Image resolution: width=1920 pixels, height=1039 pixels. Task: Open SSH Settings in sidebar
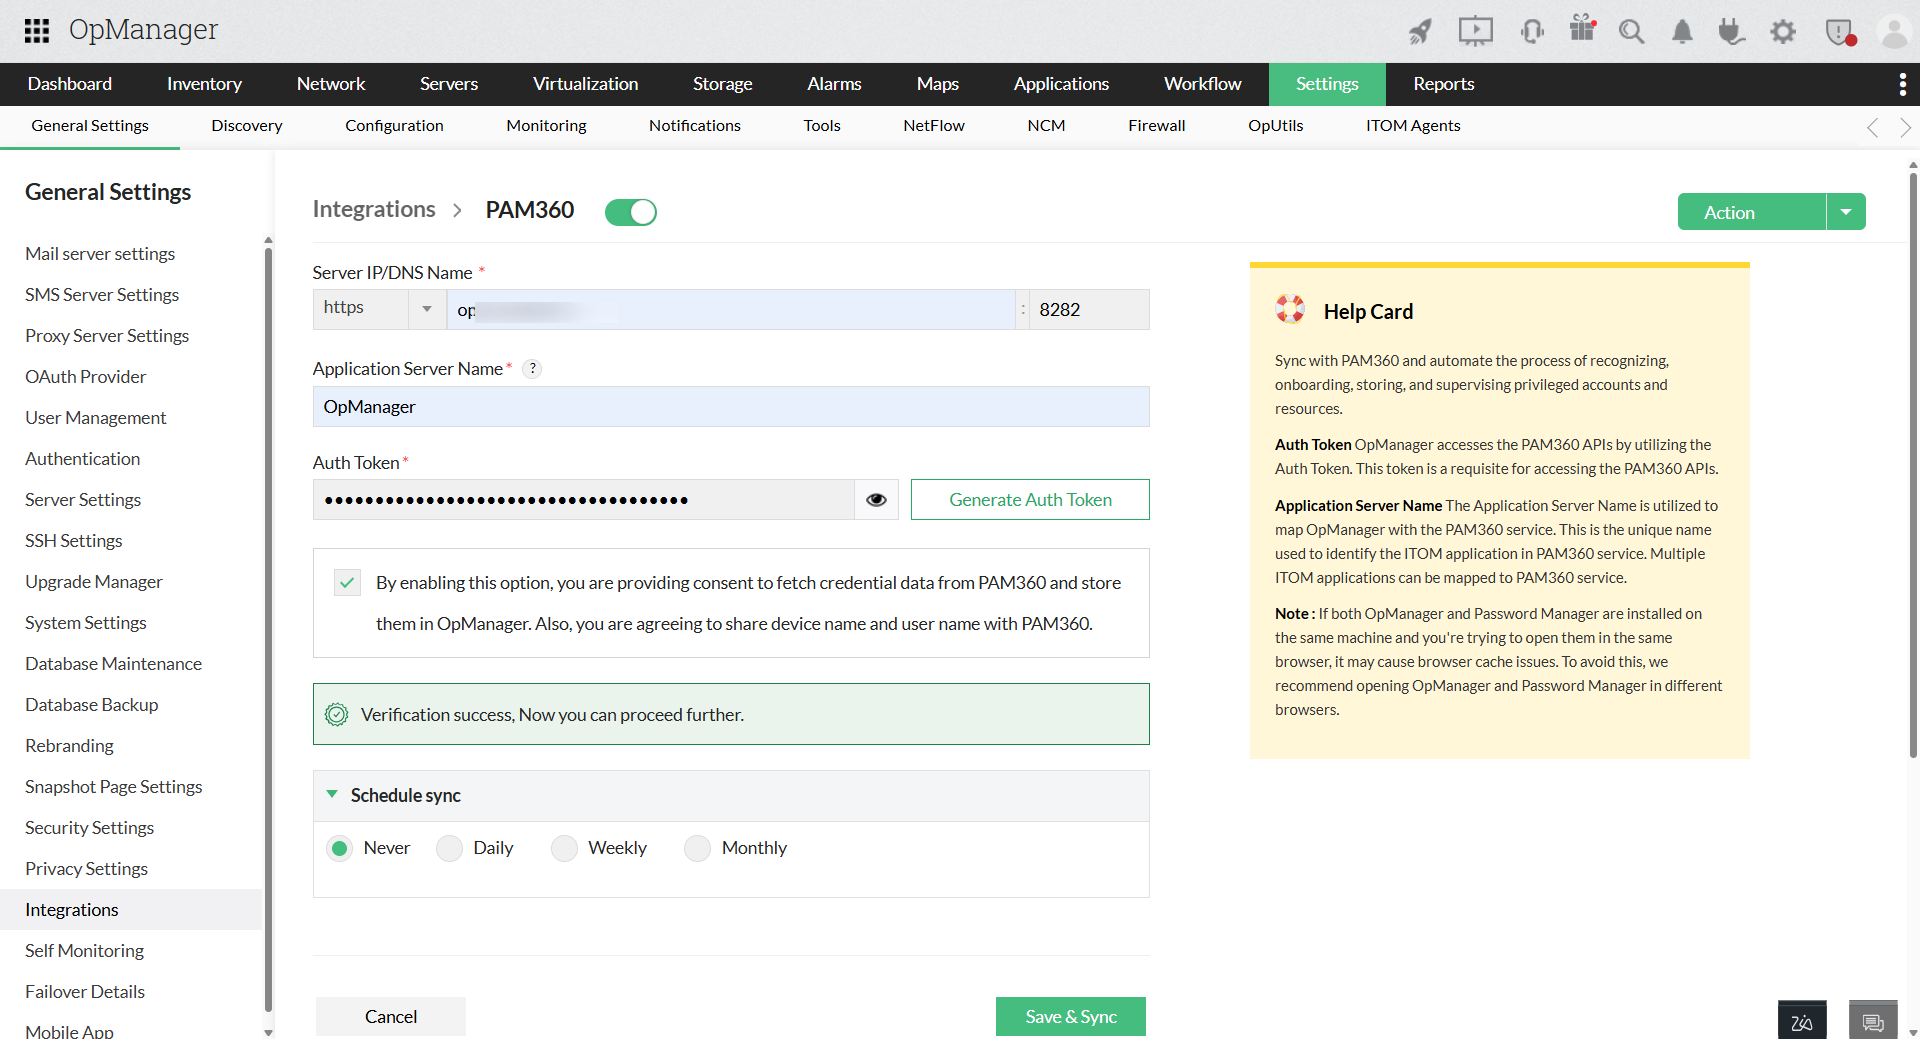tap(74, 541)
